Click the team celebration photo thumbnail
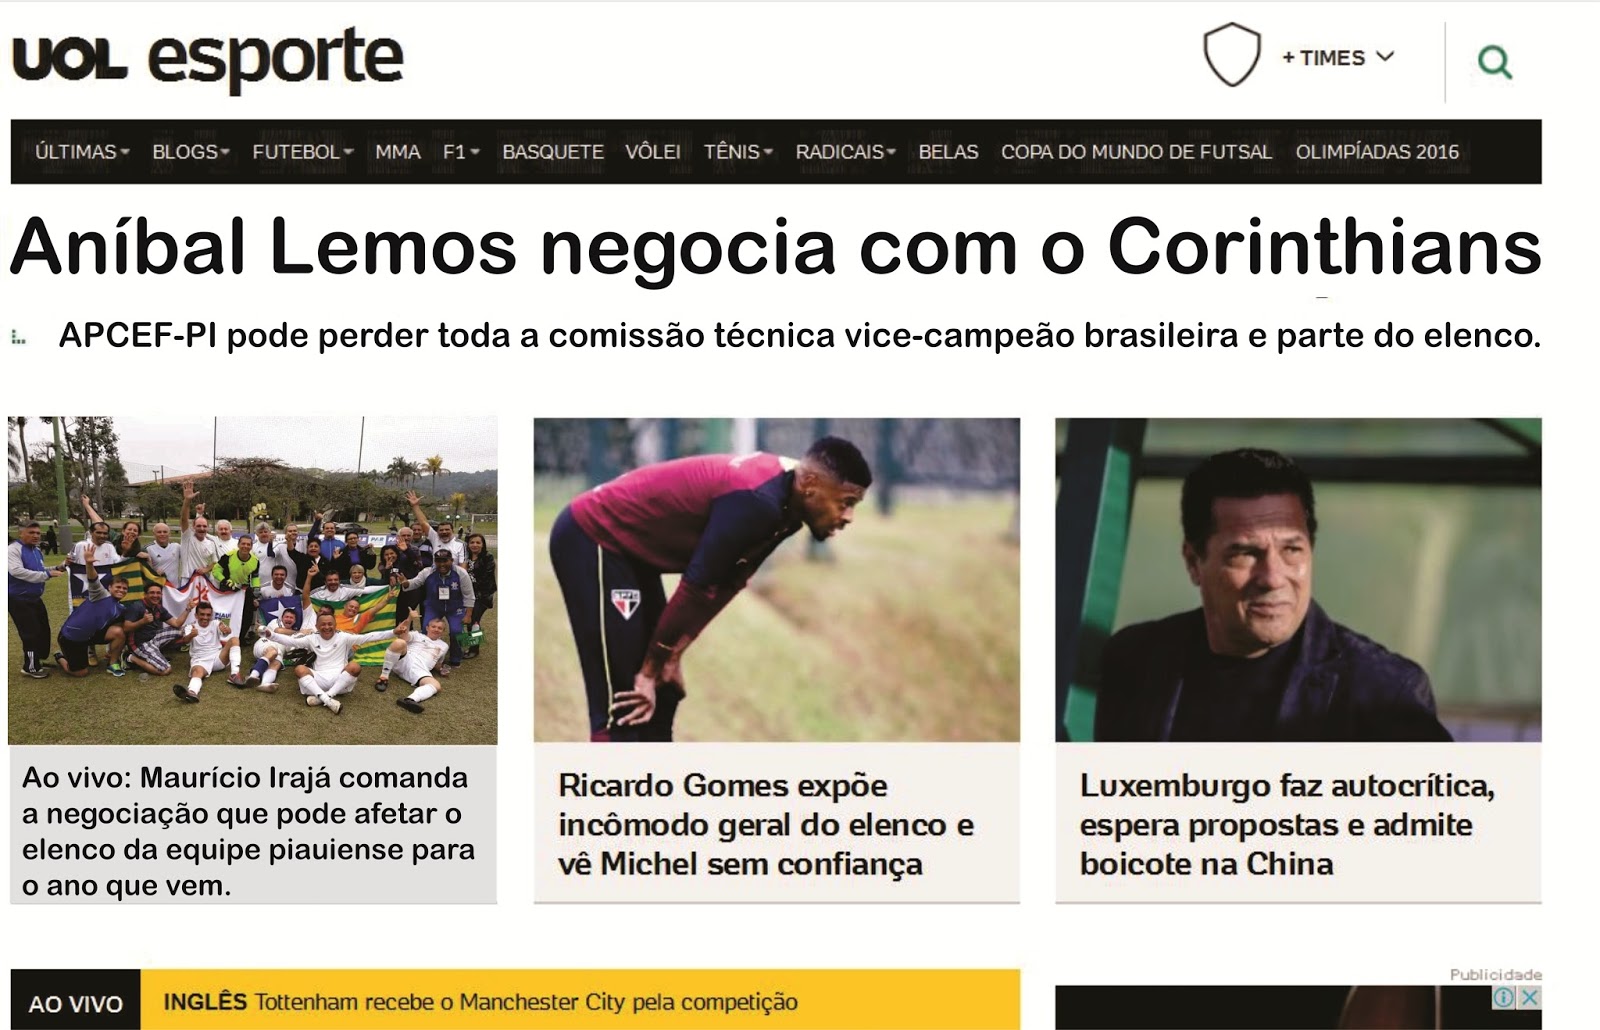 [252, 580]
